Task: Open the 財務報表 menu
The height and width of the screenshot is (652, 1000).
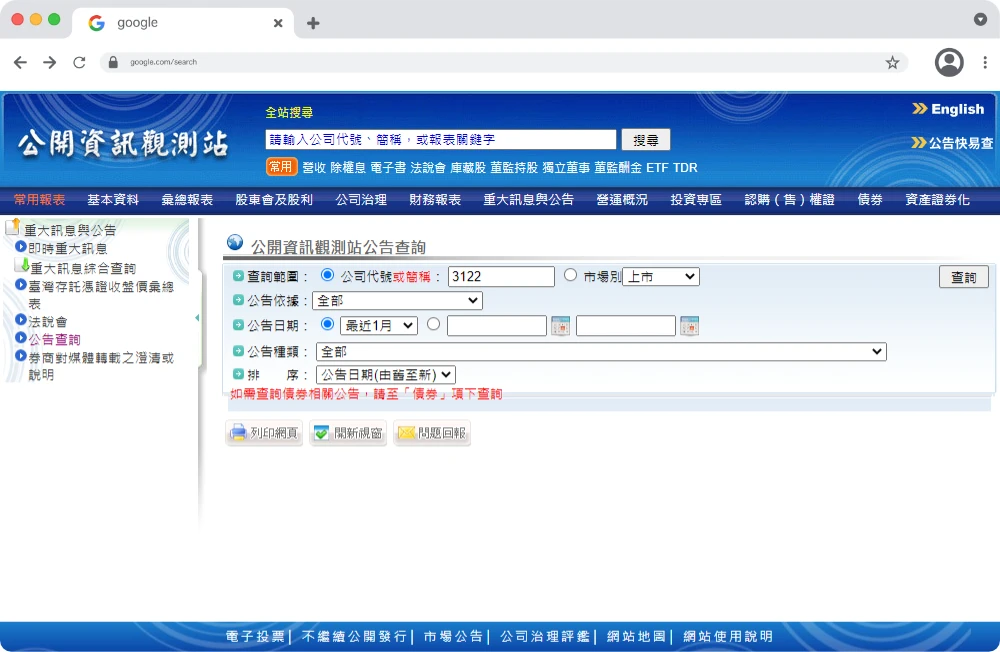Action: tap(435, 200)
